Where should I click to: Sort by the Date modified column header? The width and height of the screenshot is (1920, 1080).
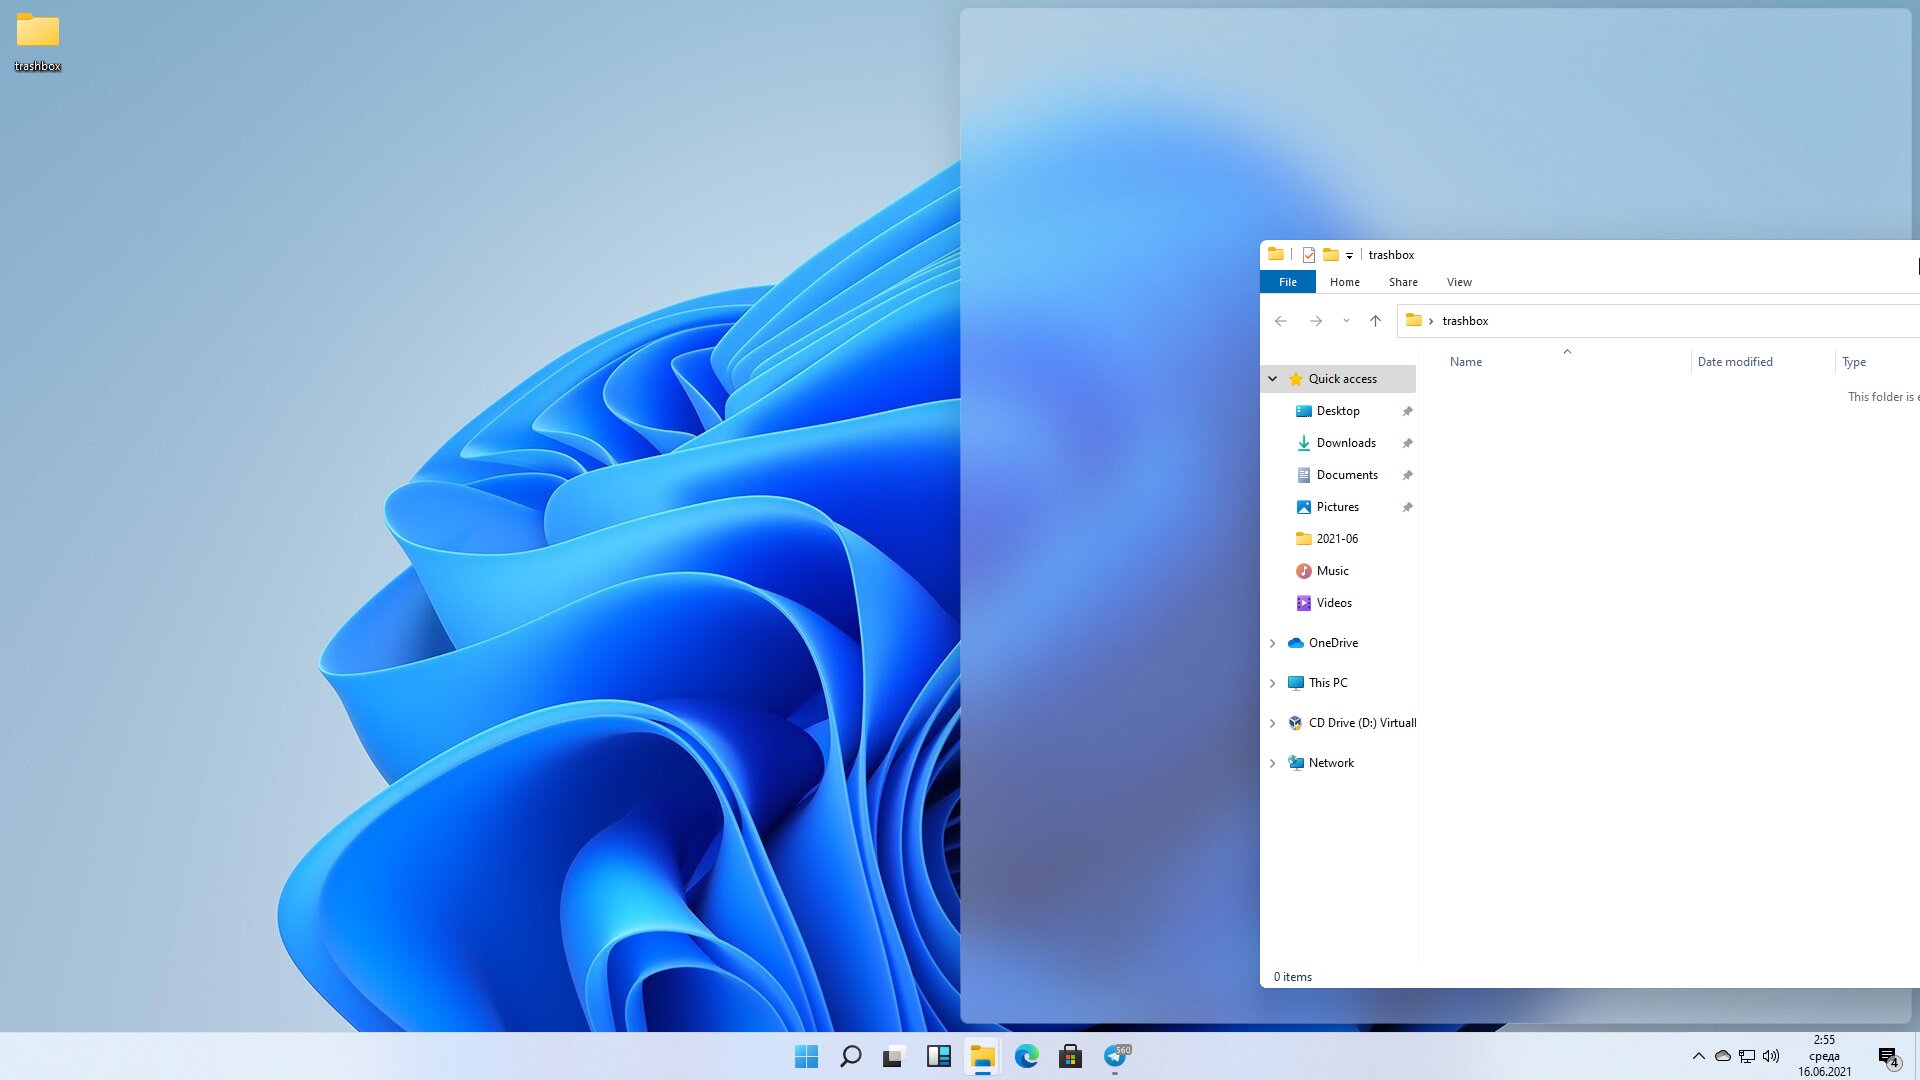point(1735,362)
